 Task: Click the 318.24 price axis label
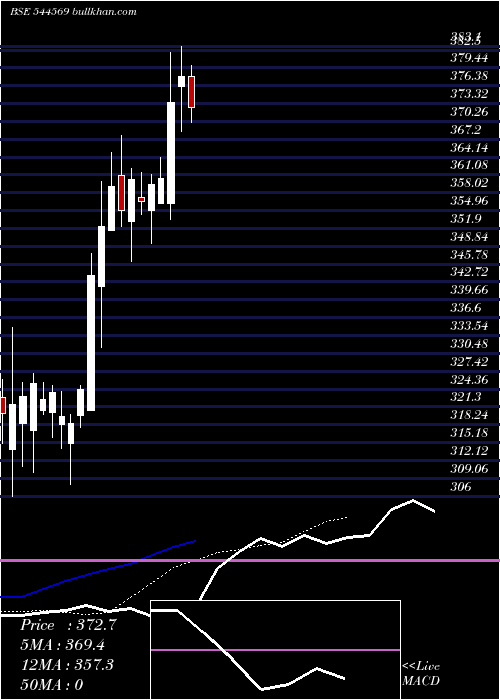click(x=469, y=415)
